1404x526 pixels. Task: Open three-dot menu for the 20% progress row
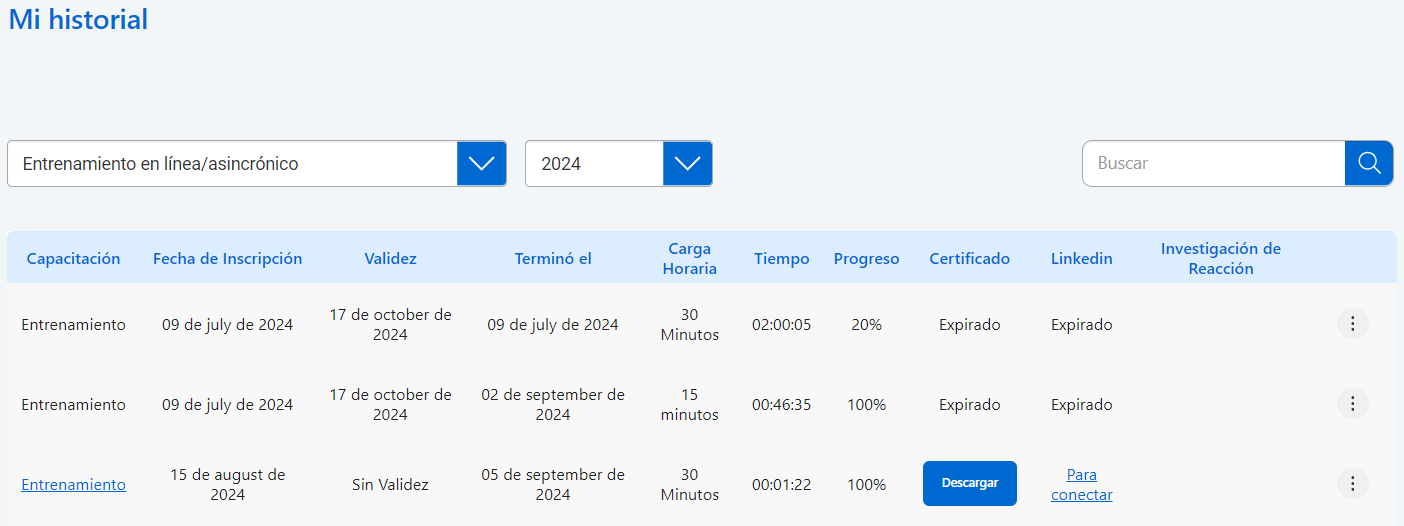pyautogui.click(x=1352, y=324)
